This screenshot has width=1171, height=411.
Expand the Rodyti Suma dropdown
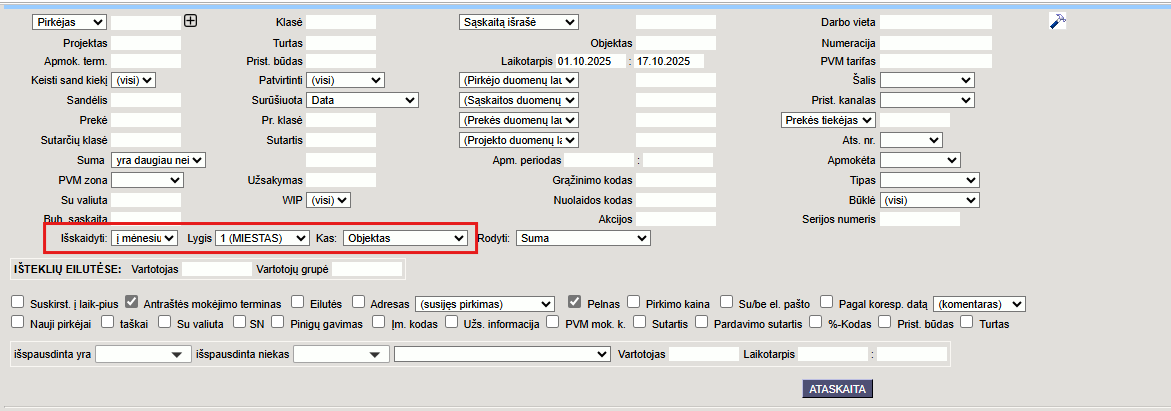point(584,238)
